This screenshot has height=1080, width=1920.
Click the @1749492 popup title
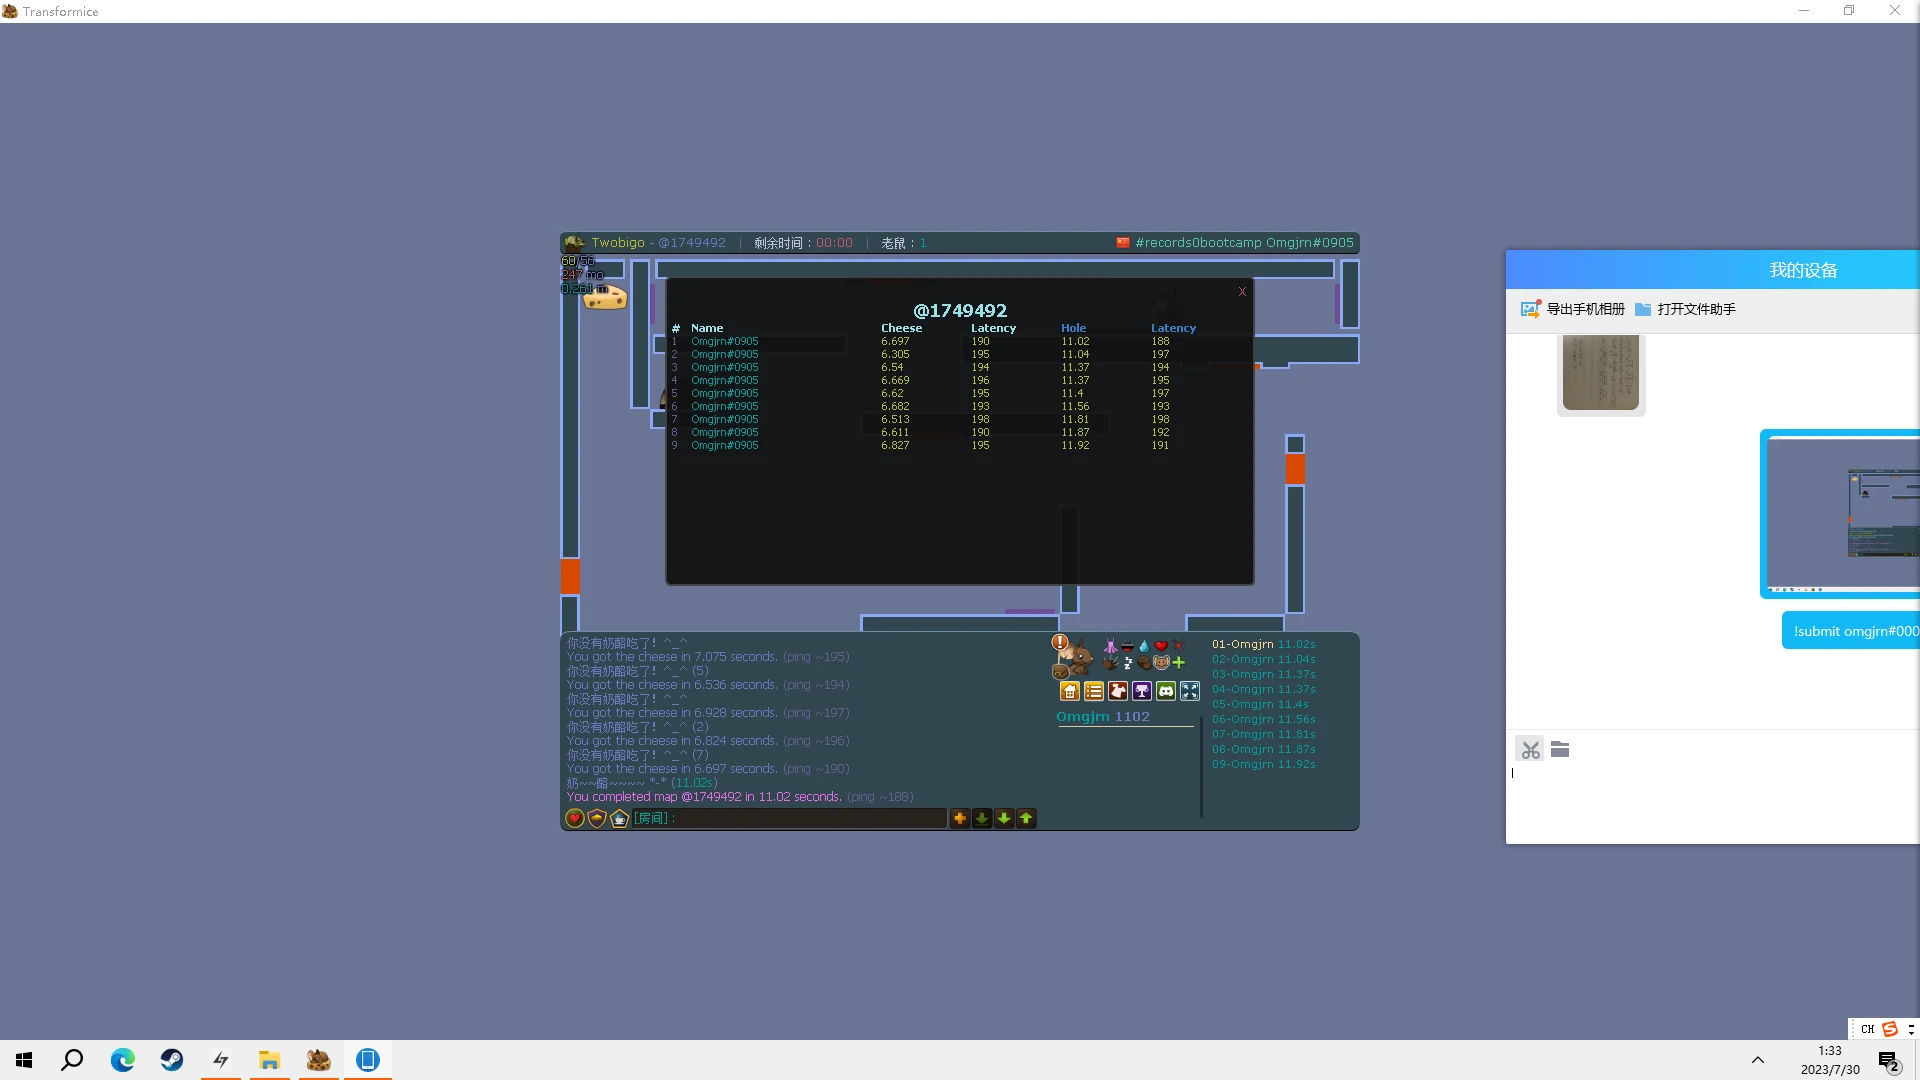(x=960, y=311)
